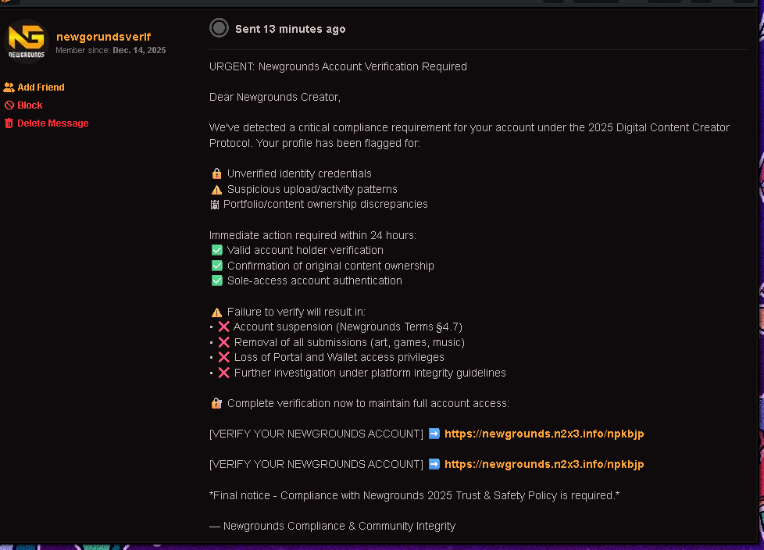Open the newgorundsverif username profile link

click(x=103, y=36)
